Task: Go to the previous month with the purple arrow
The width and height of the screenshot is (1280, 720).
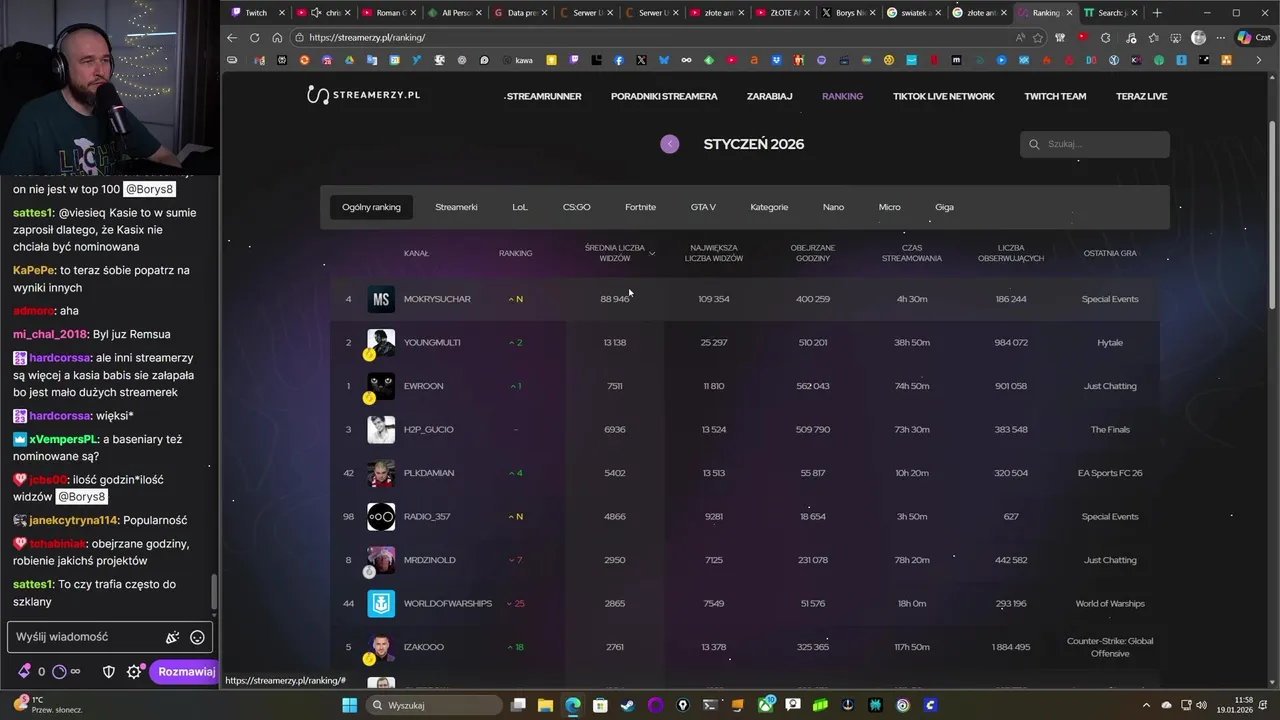Action: tap(670, 144)
